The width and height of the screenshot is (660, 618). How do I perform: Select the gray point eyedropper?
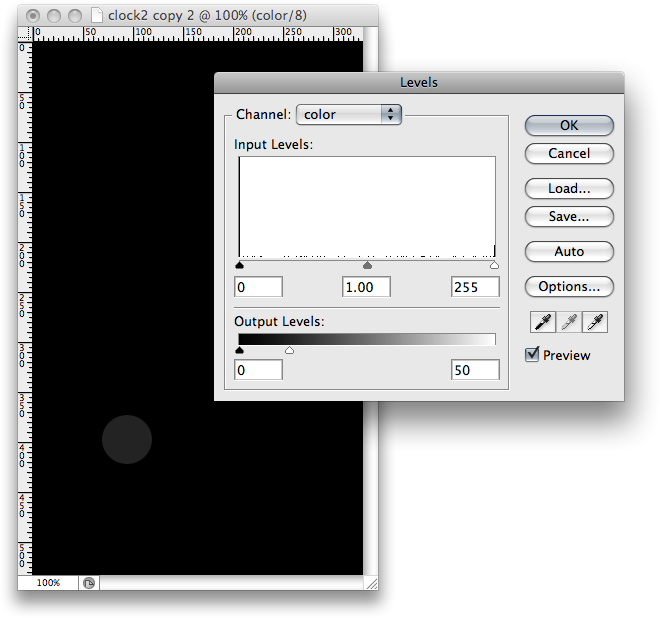click(569, 322)
